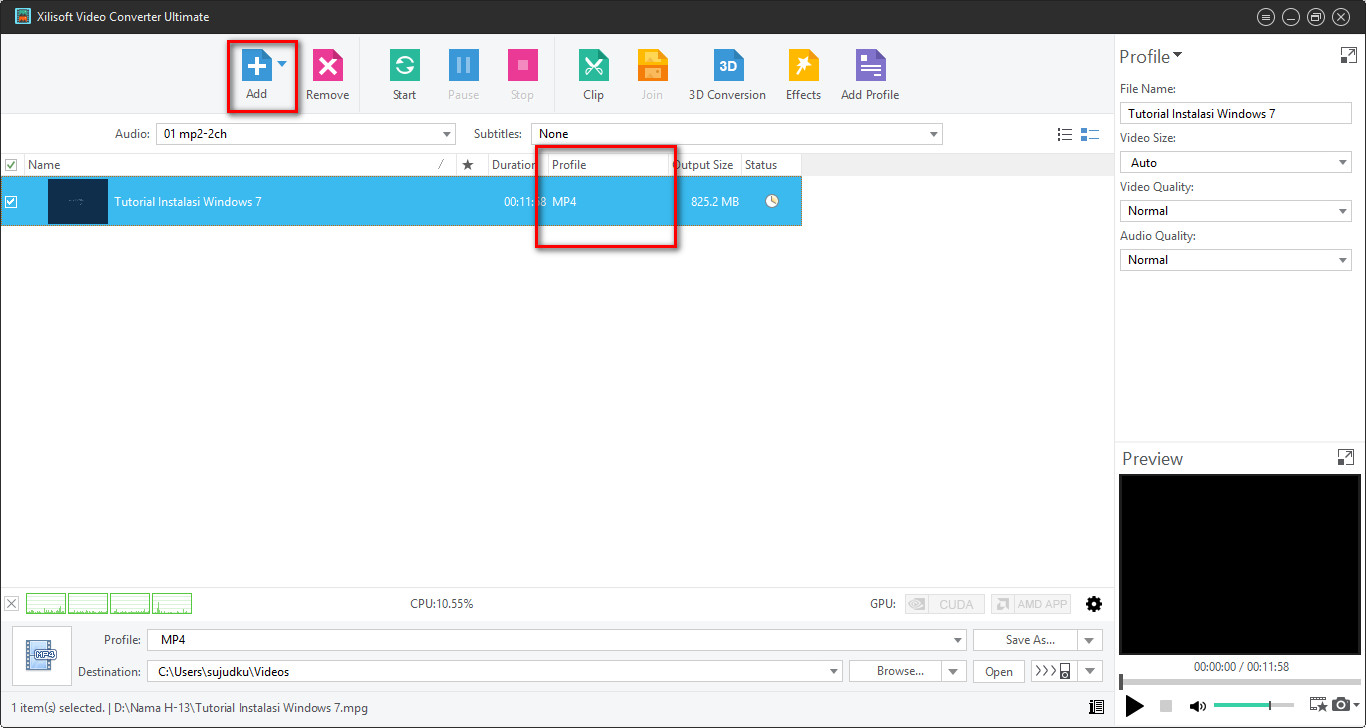Click the export to device icon button
The image size is (1366, 728).
(1054, 671)
